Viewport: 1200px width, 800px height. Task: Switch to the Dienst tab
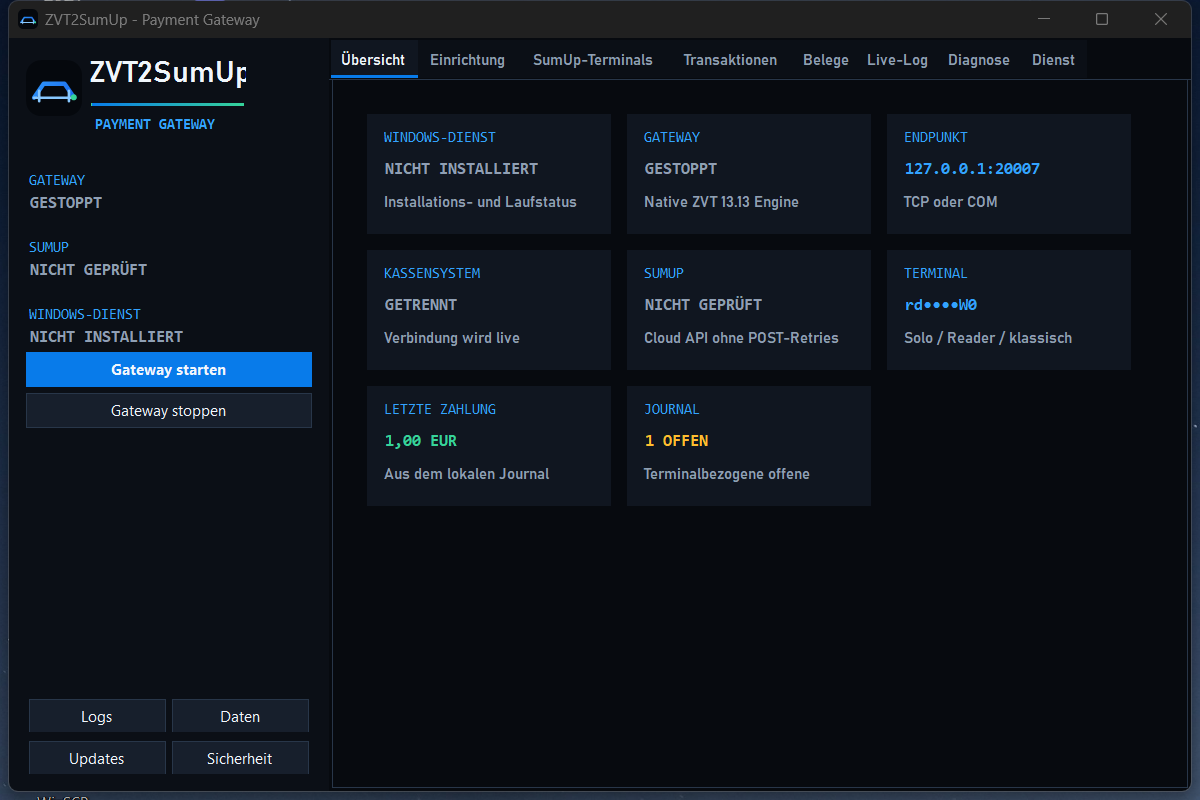(1053, 60)
